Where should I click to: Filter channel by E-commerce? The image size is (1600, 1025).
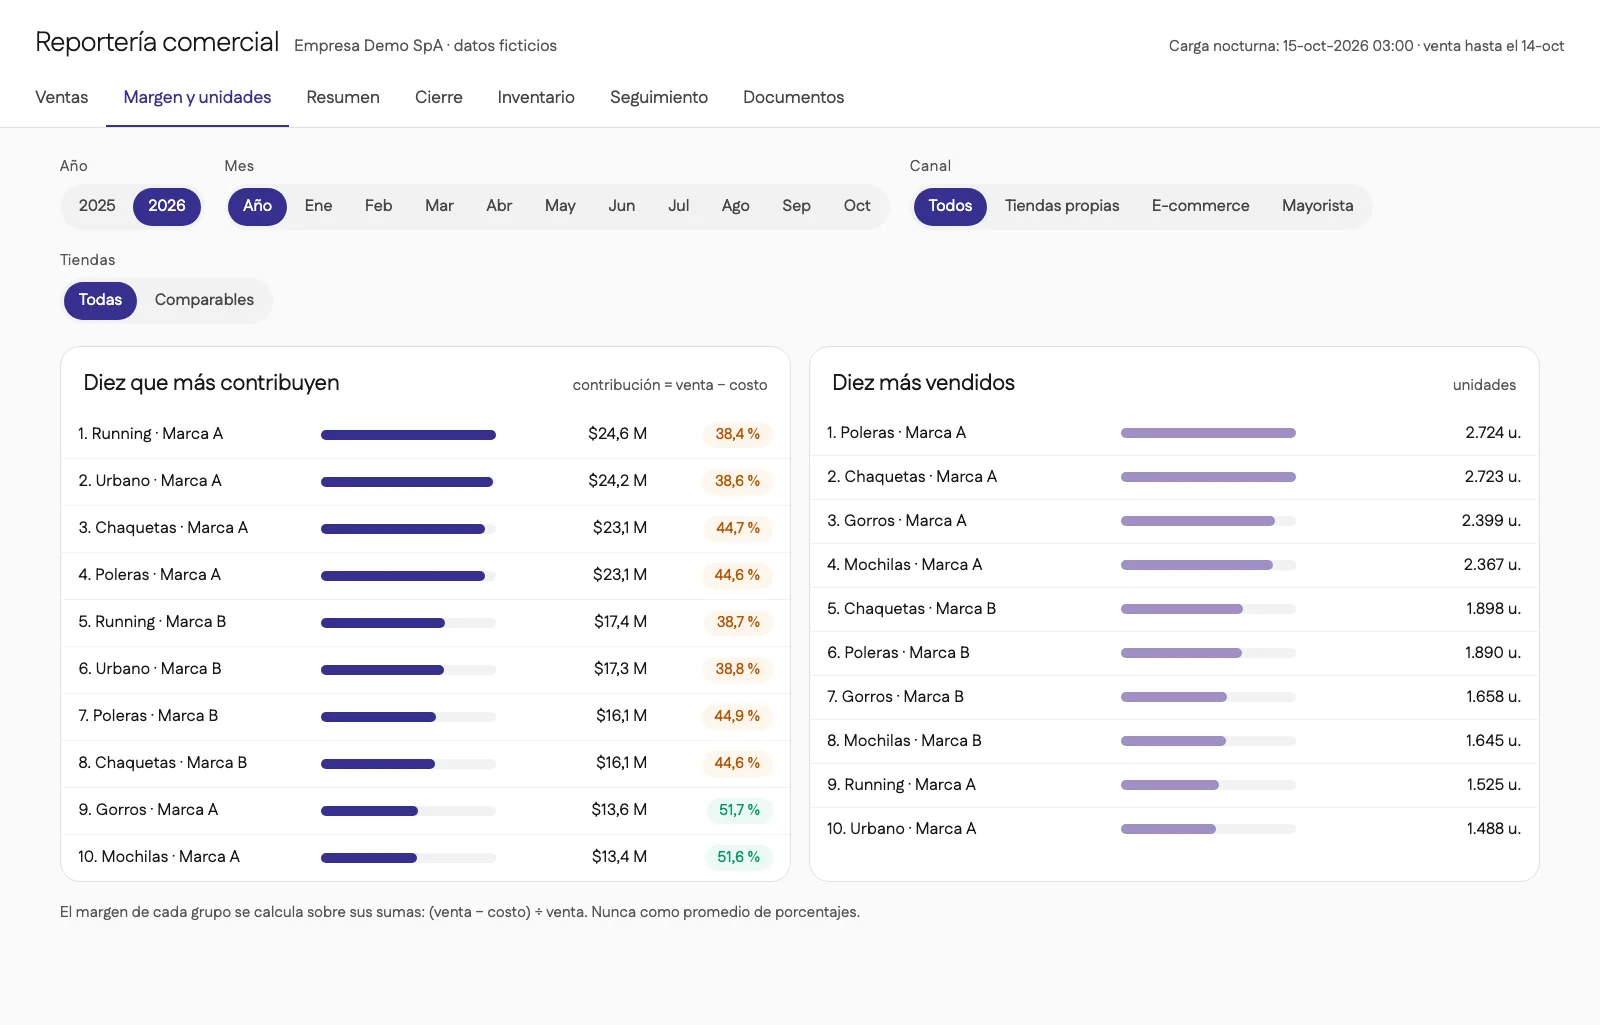[x=1200, y=206]
